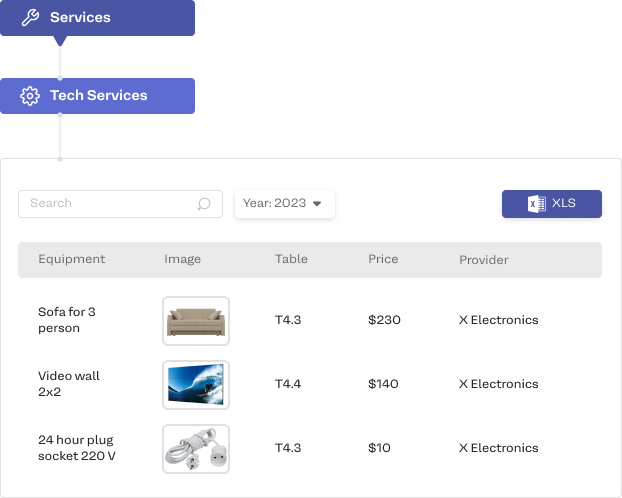Click the Year dropdown caret arrow

coord(317,204)
